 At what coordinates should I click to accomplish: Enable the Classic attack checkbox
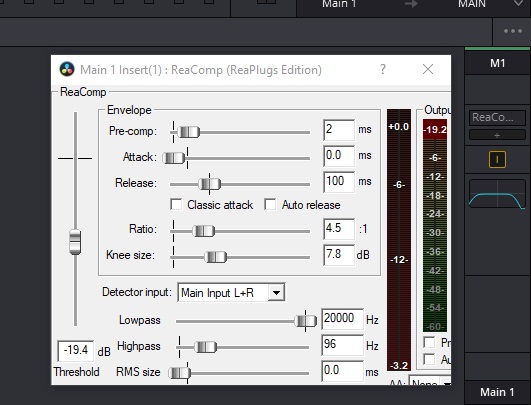pos(176,205)
